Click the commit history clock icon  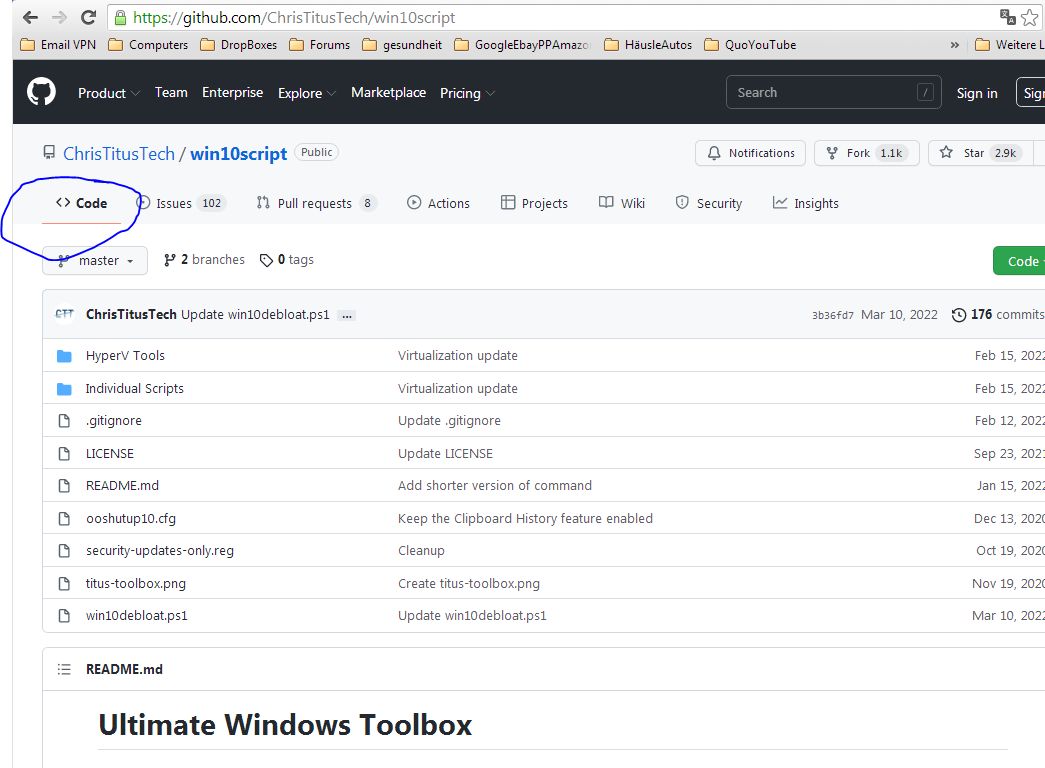pos(958,315)
